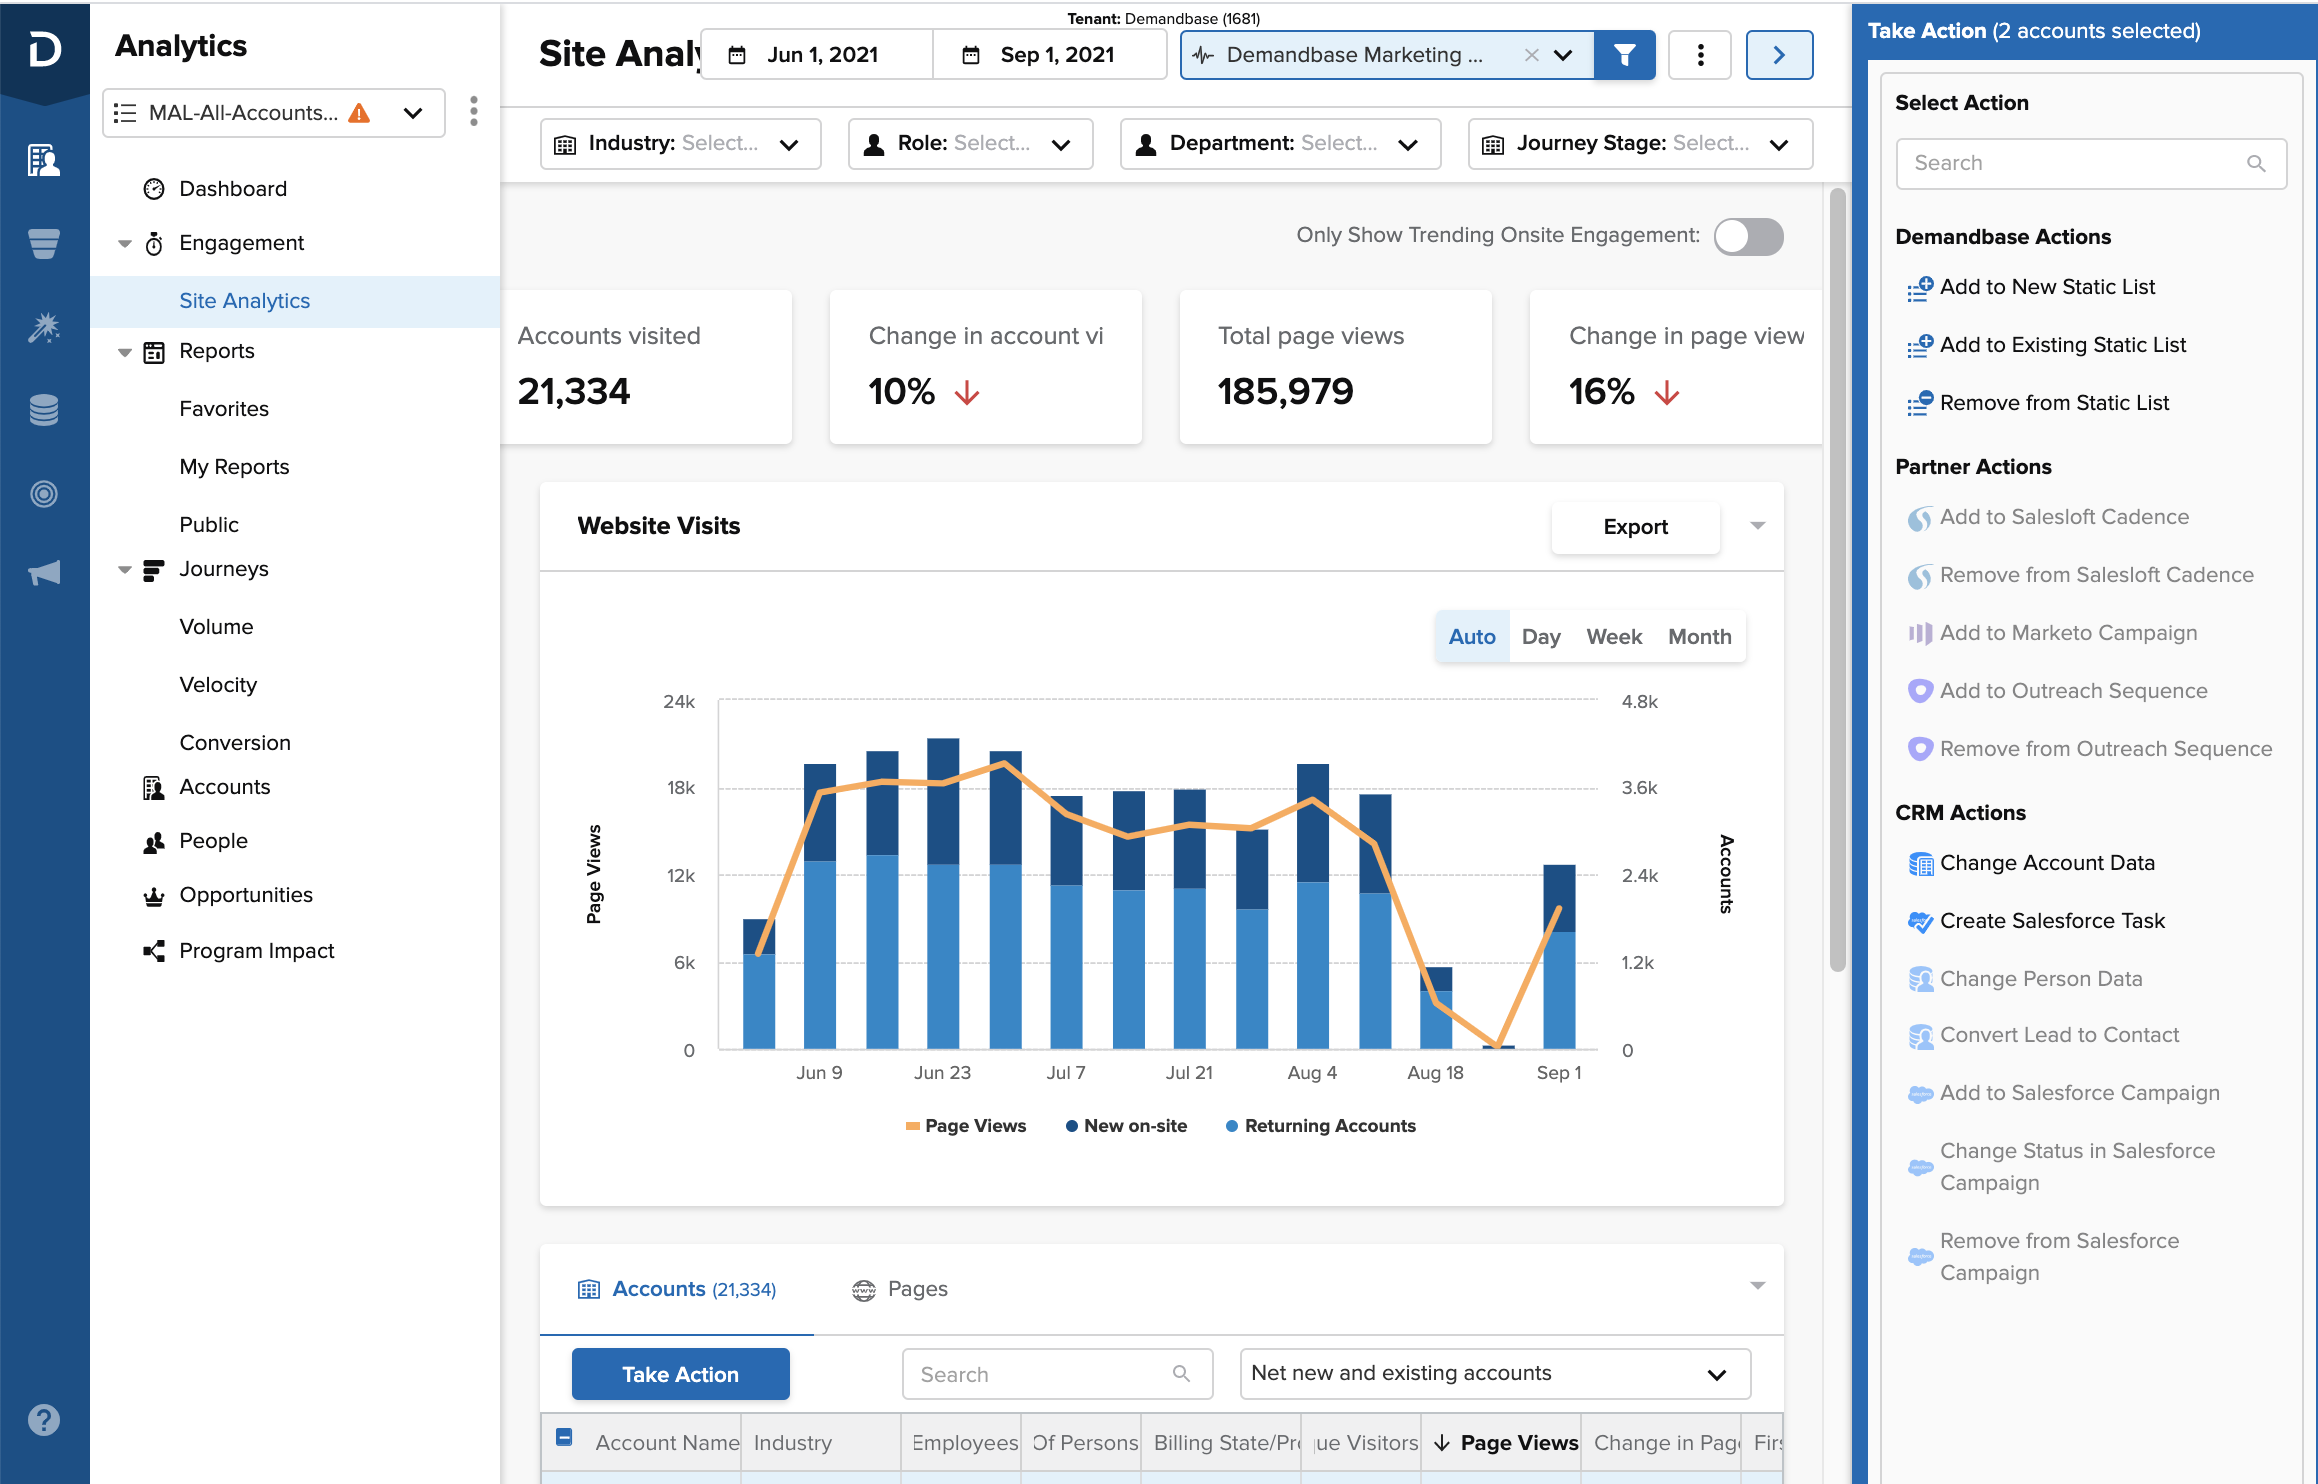Toggle the Returning Accounts legend swatch
This screenshot has height=1484, width=2318.
(1232, 1126)
